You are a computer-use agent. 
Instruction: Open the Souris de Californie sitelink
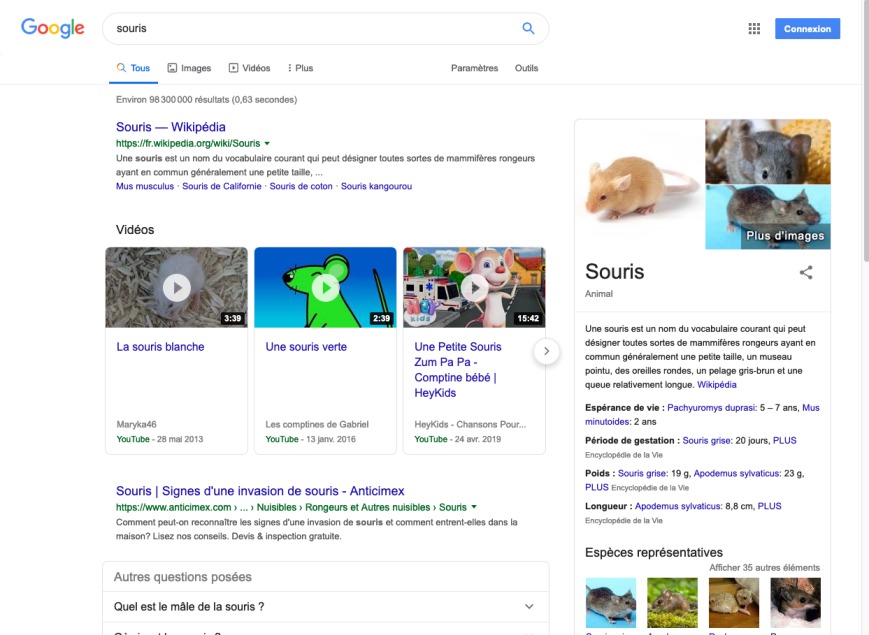222,186
